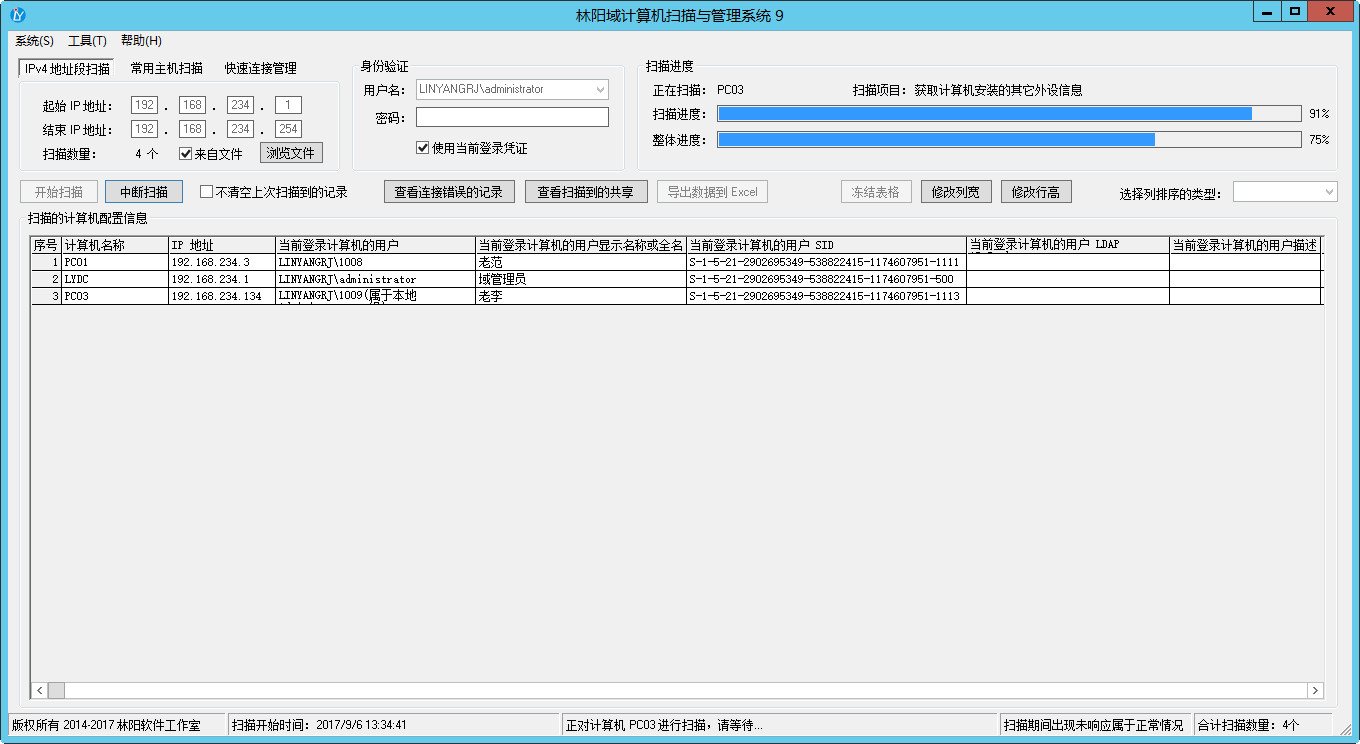Click the 浏览文件 button

(x=291, y=153)
